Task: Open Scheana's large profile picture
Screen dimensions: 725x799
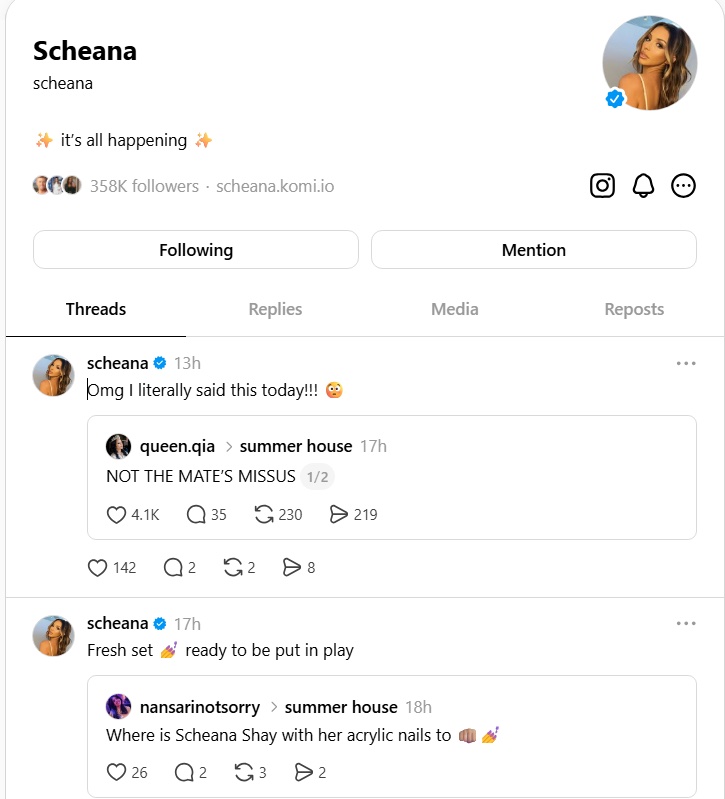Action: [649, 62]
